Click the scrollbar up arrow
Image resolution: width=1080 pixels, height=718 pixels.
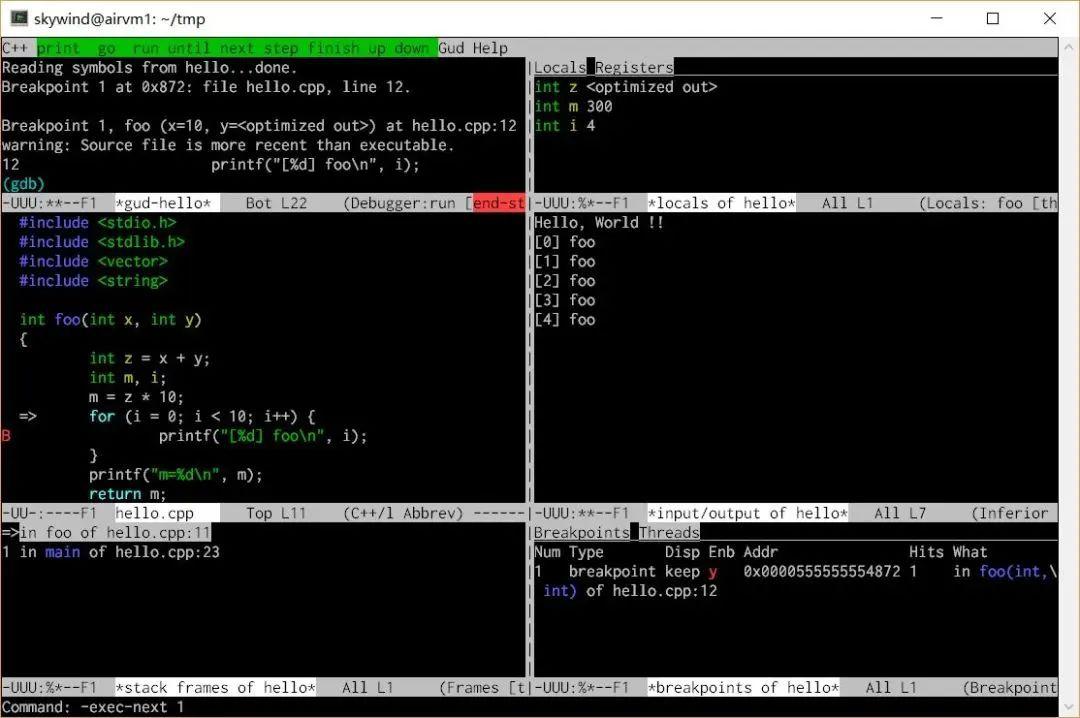point(1068,48)
